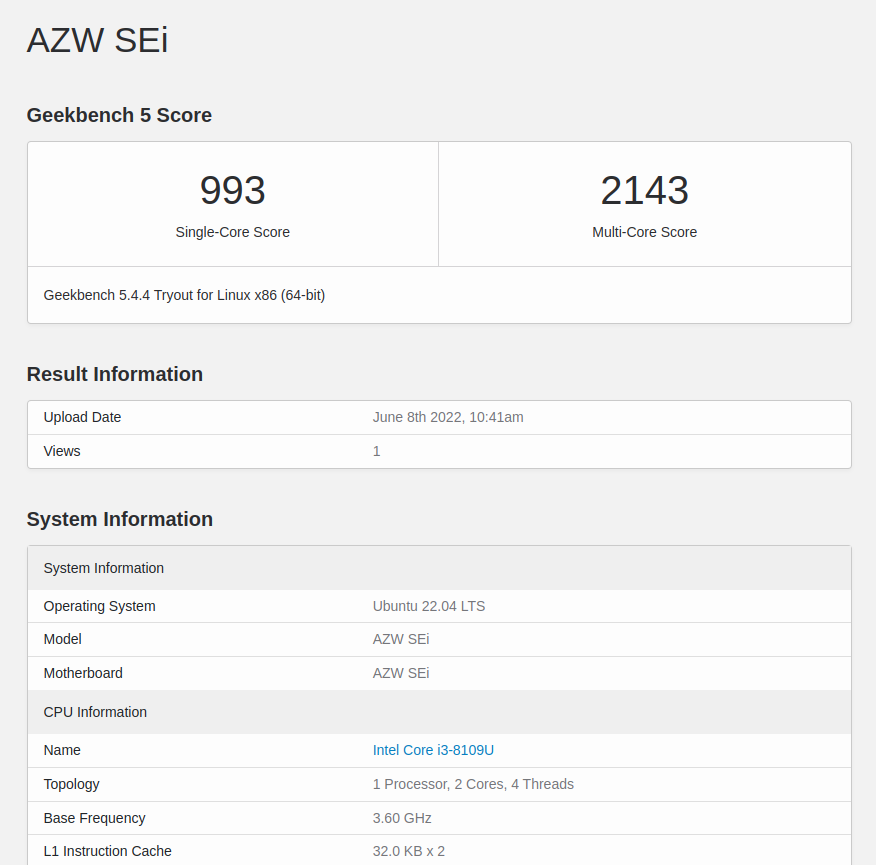Image resolution: width=876 pixels, height=865 pixels.
Task: Select the 'Upload Date' label
Action: [x=82, y=417]
